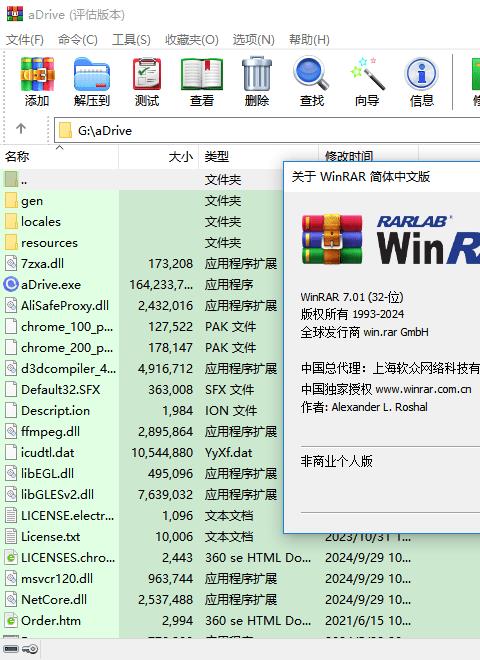
Task: Open the View (查看) book icon
Action: pyautogui.click(x=202, y=81)
